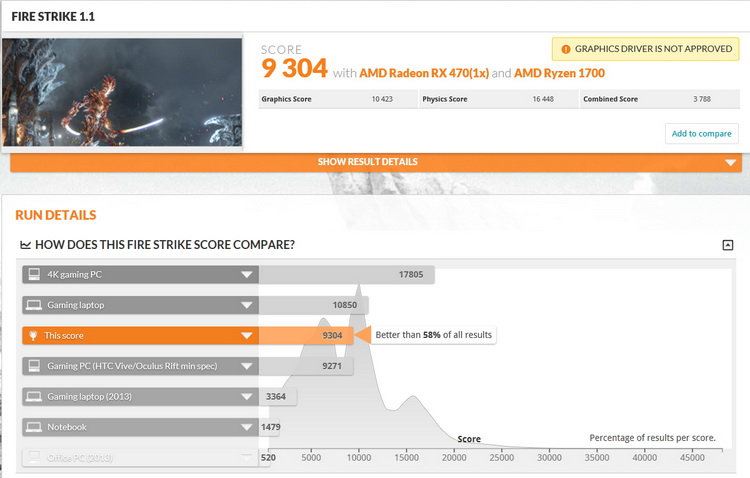The width and height of the screenshot is (750, 478).
Task: Expand the Gaming laptop (2013) dropdown
Action: (246, 397)
